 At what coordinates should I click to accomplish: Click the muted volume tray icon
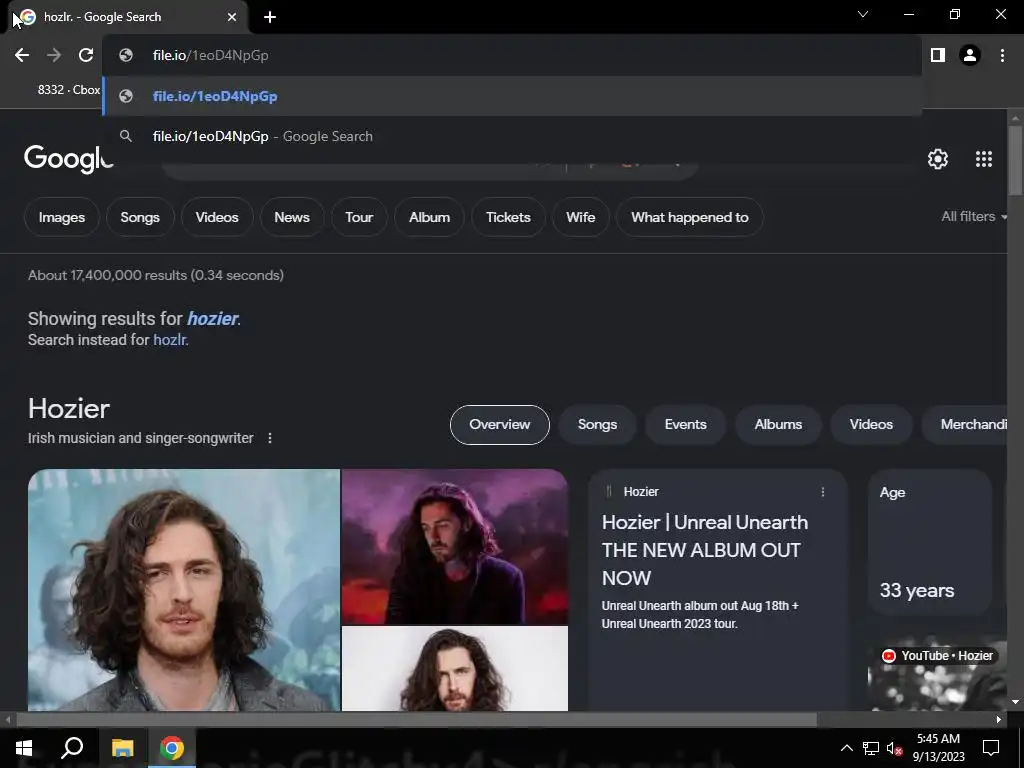pyautogui.click(x=894, y=748)
